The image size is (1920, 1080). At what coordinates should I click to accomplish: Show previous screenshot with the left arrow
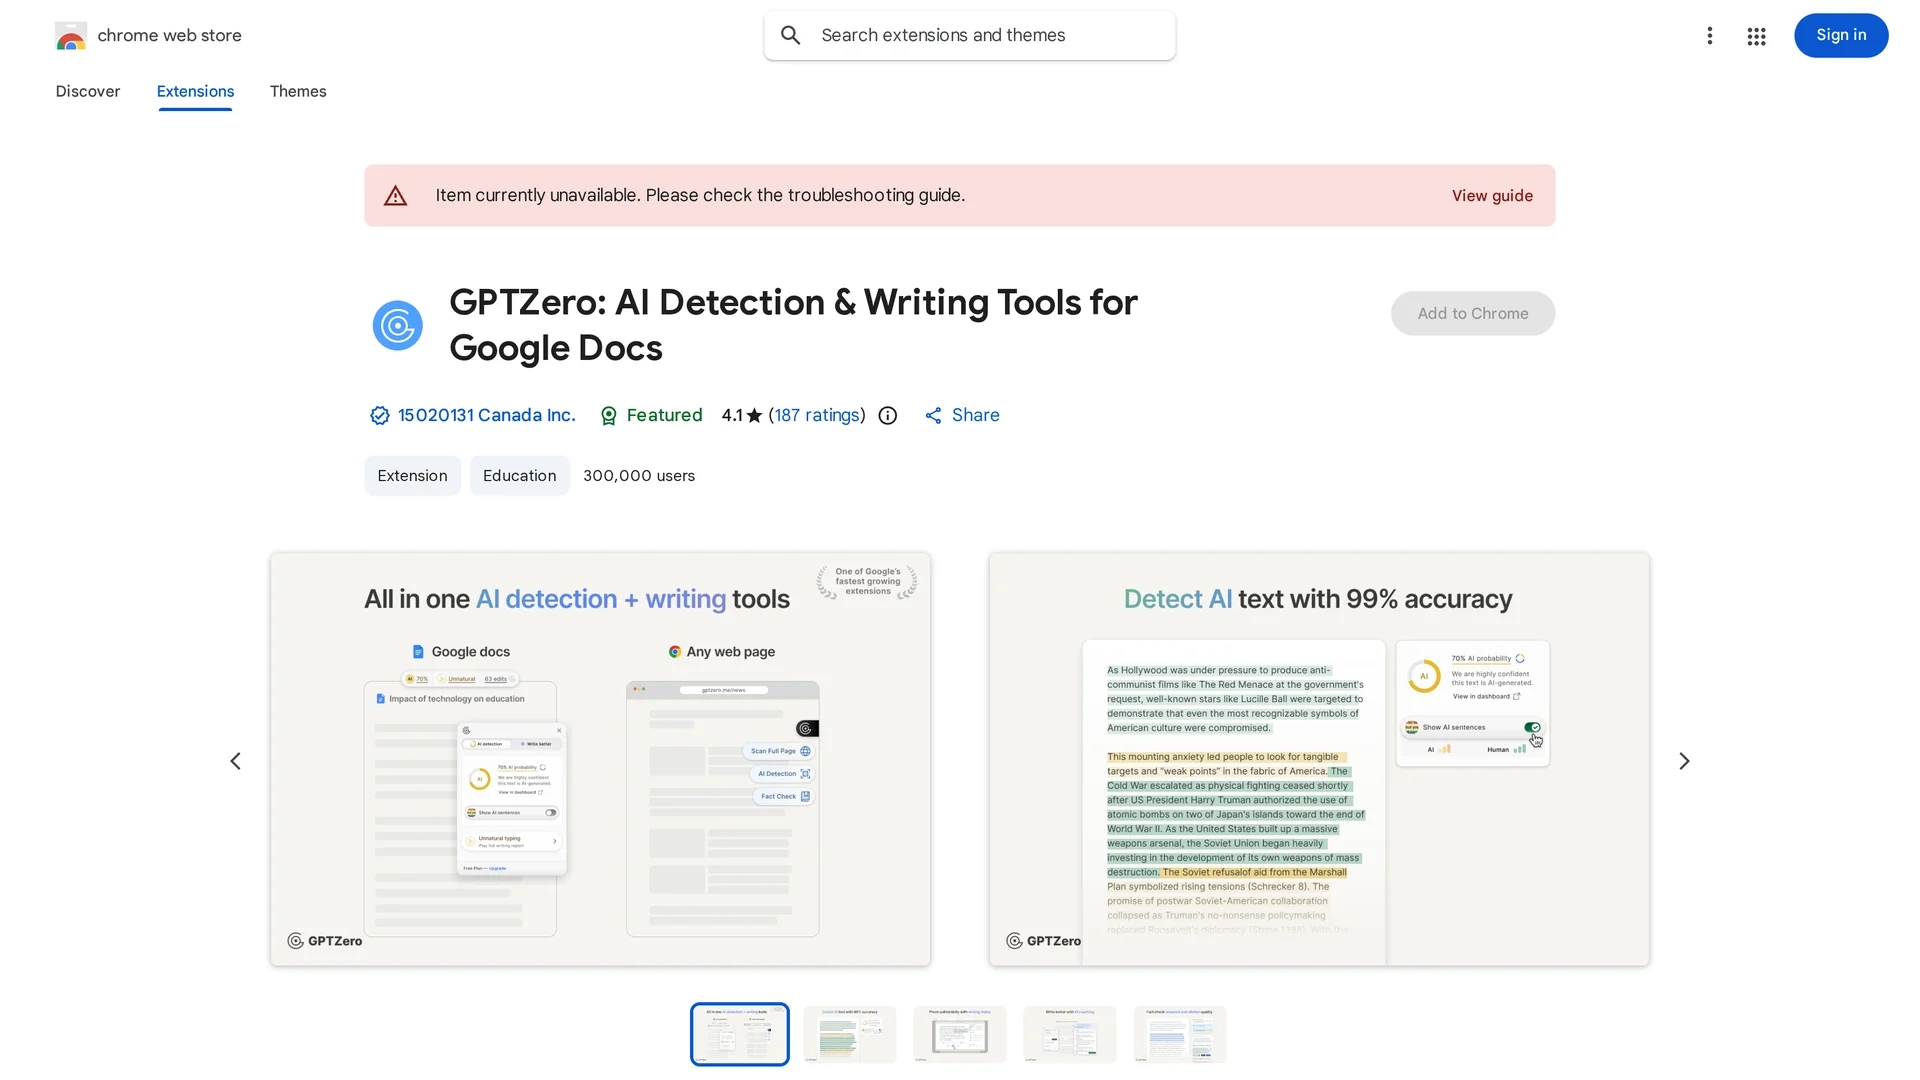(x=236, y=762)
